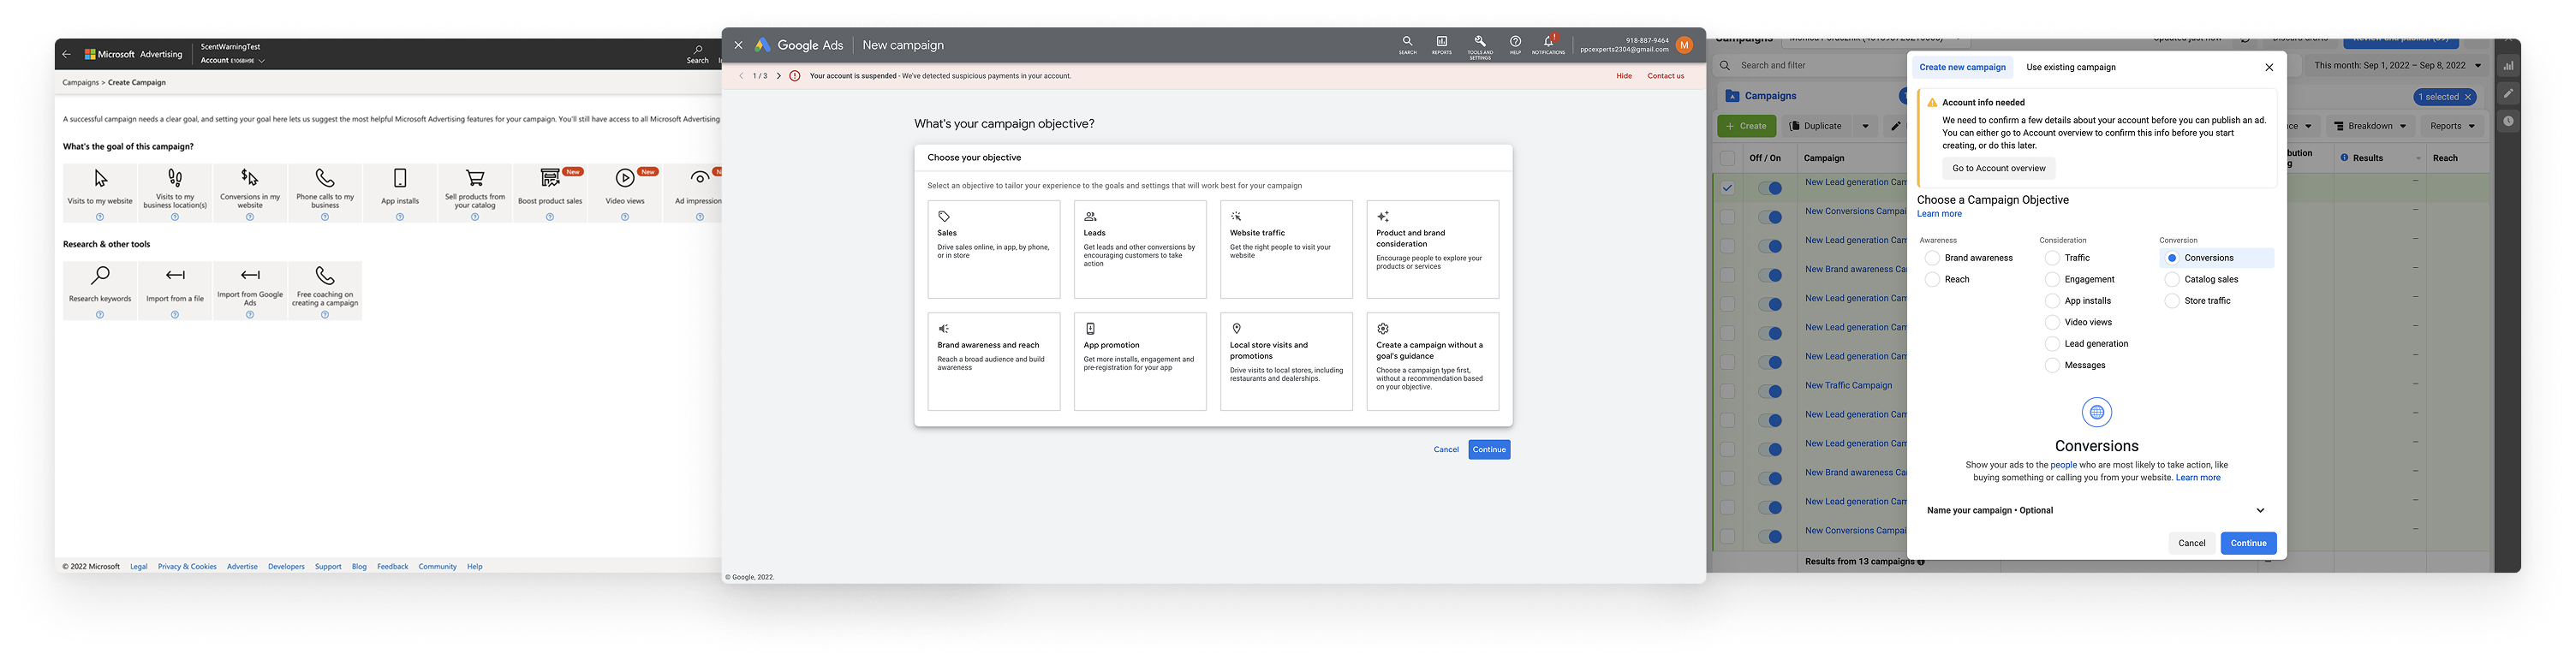Open the charts icon in Facebook side rail
This screenshot has height=666, width=2576.
[x=2509, y=66]
